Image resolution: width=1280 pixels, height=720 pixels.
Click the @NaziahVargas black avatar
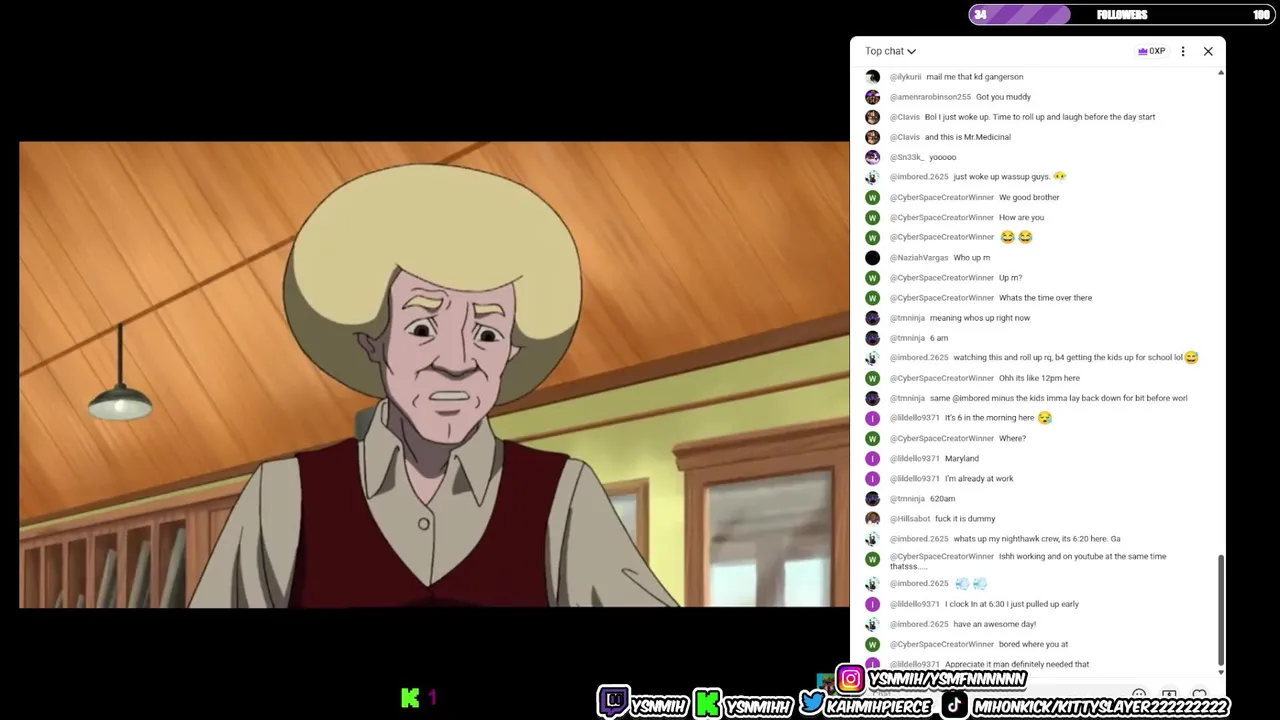coord(873,258)
